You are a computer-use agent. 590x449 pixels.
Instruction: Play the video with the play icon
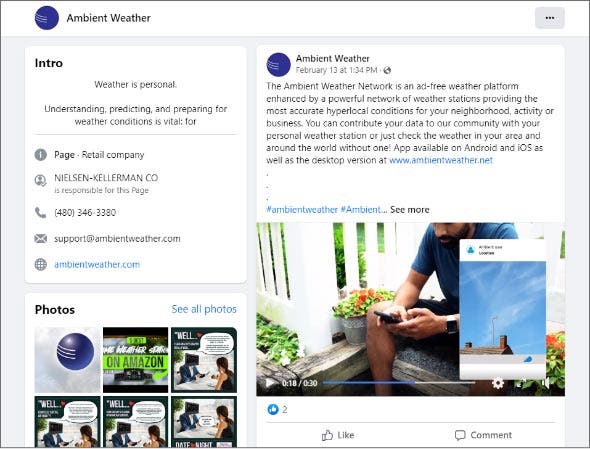pyautogui.click(x=269, y=383)
